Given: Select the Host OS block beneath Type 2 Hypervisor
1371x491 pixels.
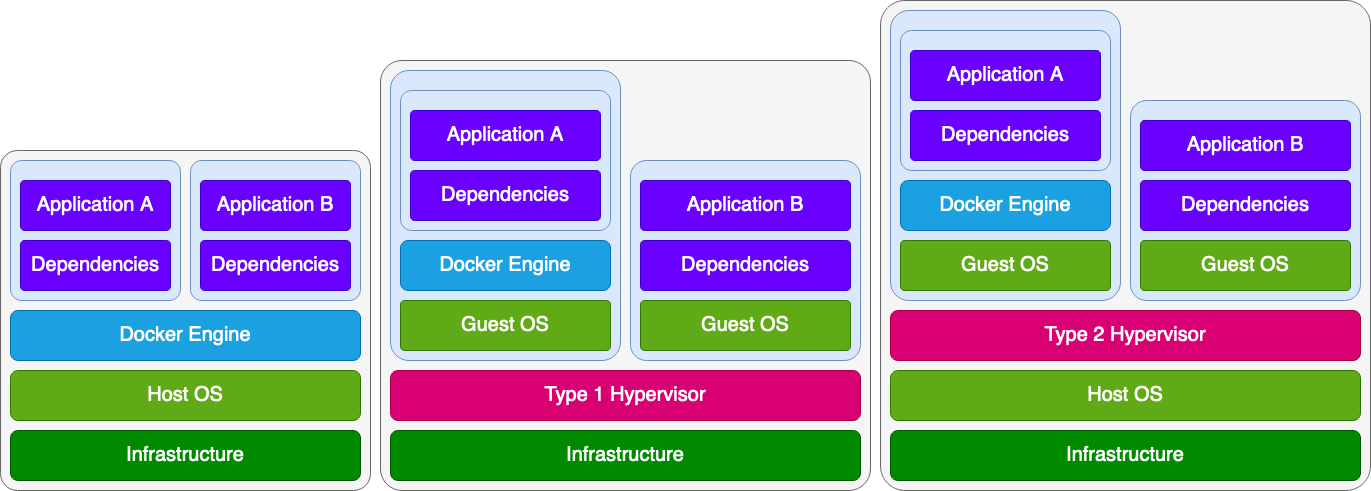Looking at the screenshot, I should pyautogui.click(x=1125, y=395).
